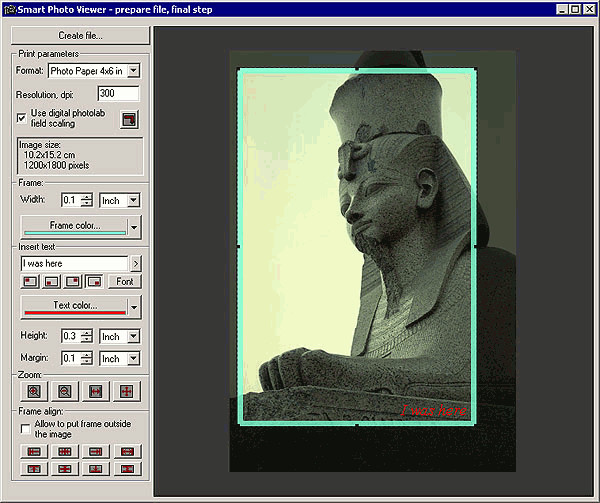This screenshot has height=503, width=600.
Task: Increase text Margin with the up spinner
Action: tap(87, 355)
